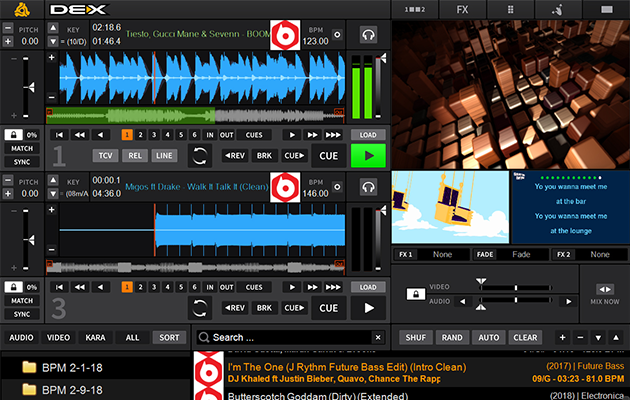Switch to the FX tab
Viewport: 630px width, 400px height.
(x=461, y=9)
